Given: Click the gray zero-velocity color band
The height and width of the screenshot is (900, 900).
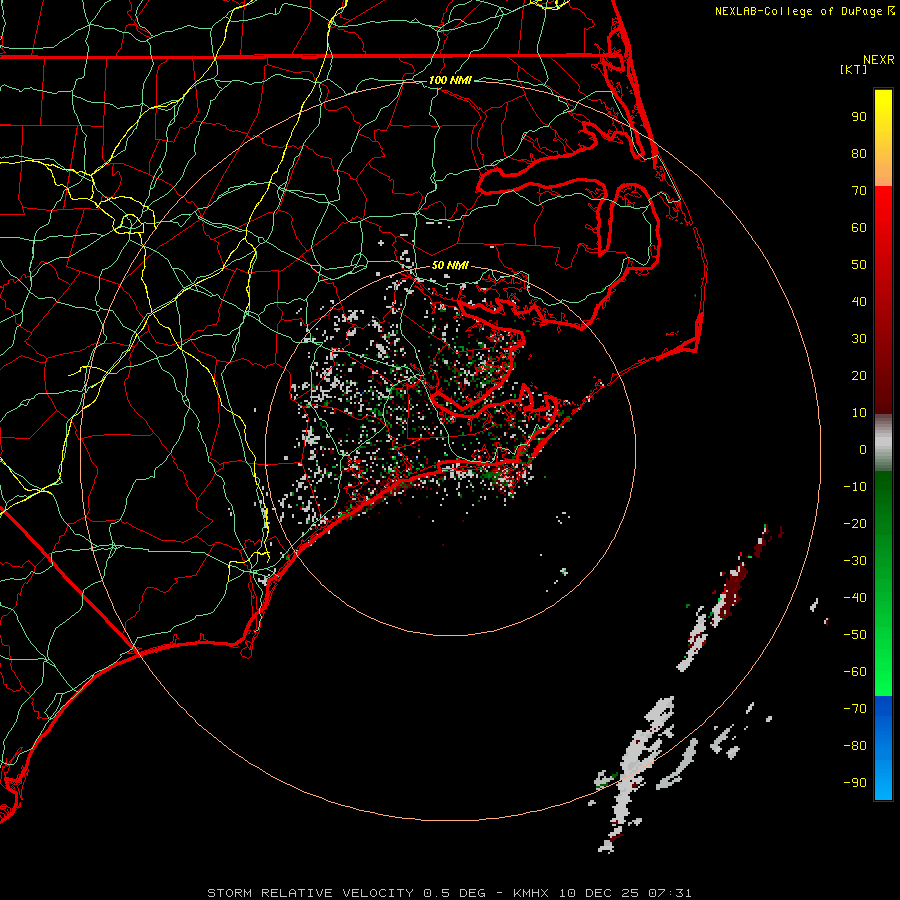Looking at the screenshot, I should [x=883, y=441].
